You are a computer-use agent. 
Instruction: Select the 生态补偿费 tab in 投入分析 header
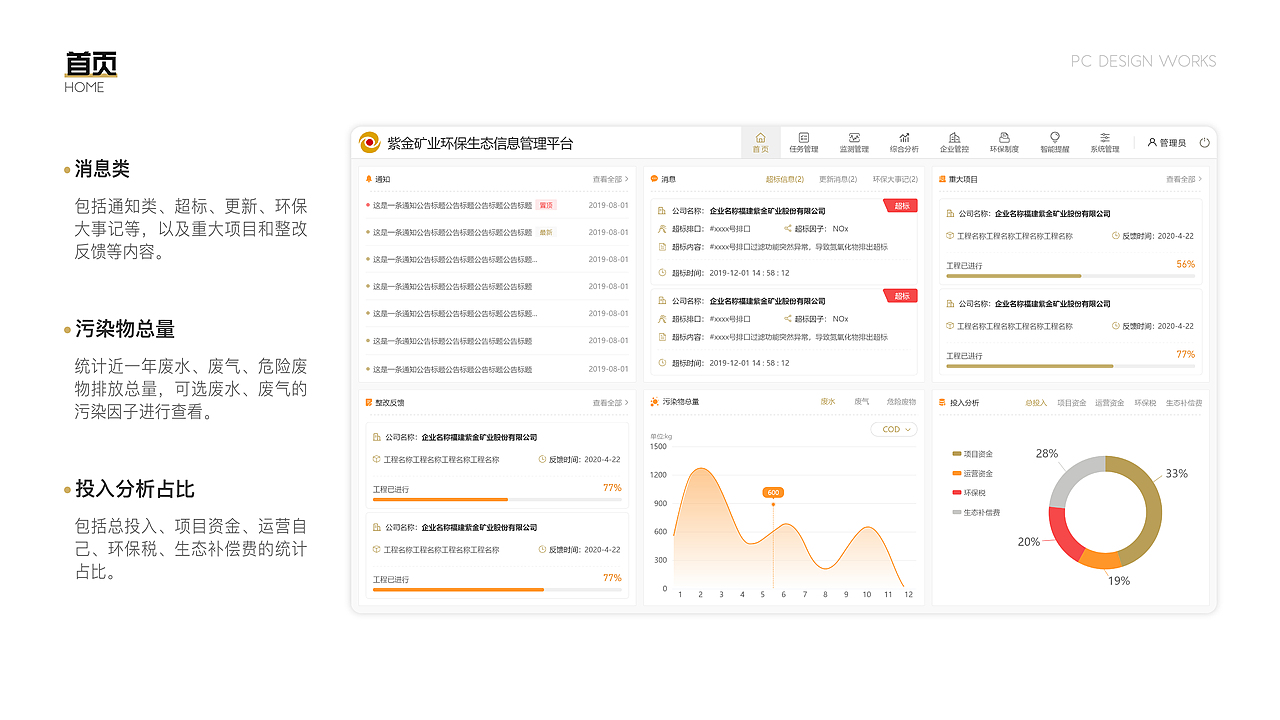pos(1184,403)
